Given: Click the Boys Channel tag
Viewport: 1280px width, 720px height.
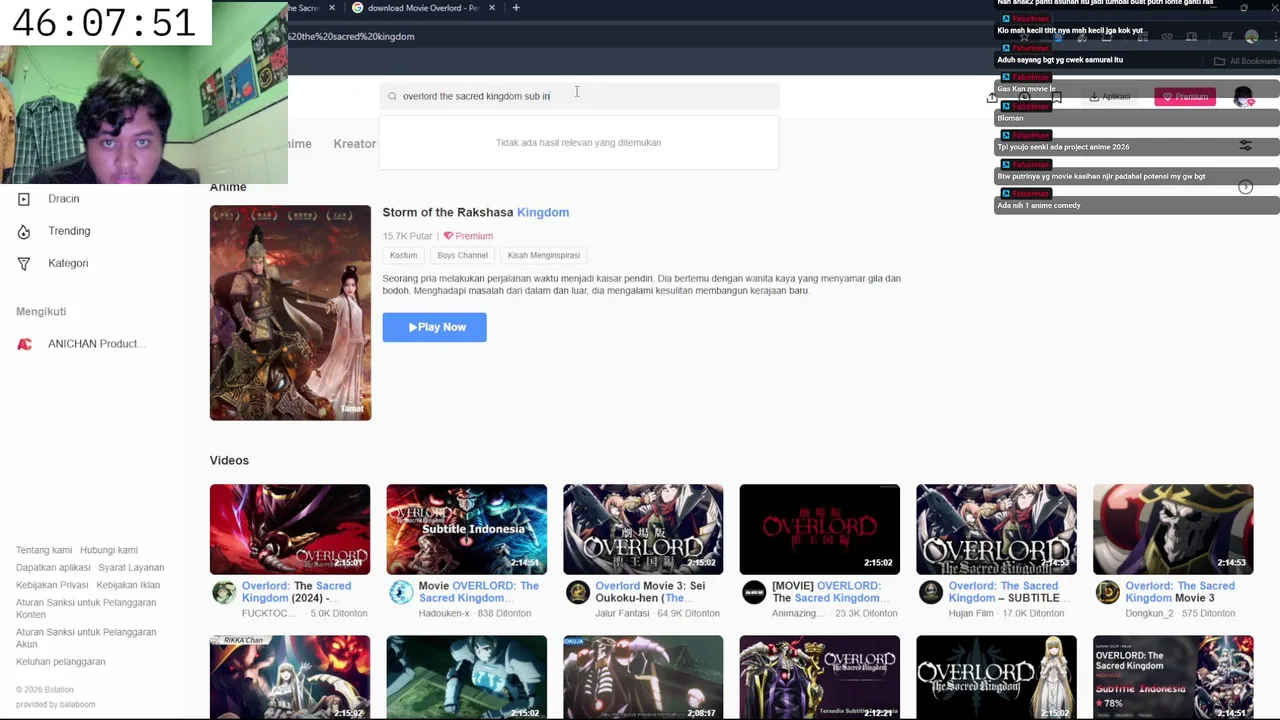Looking at the screenshot, I should click(462, 255).
